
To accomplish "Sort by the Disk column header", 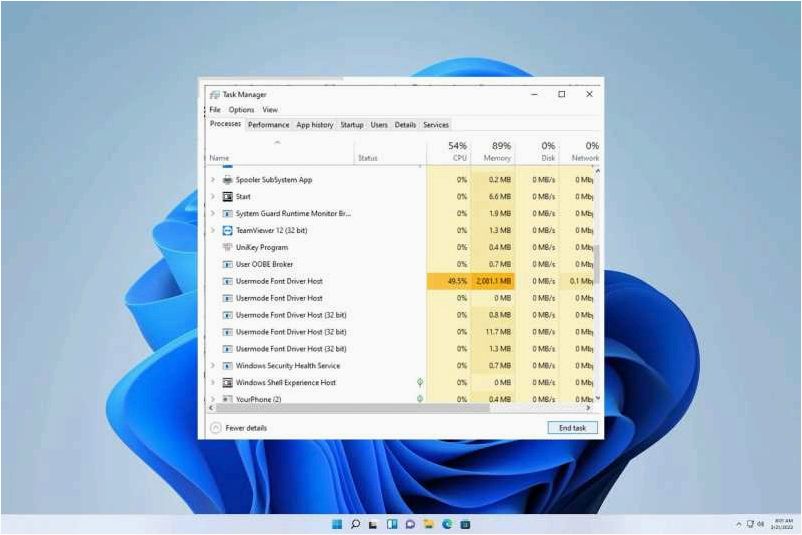I will [x=537, y=152].
